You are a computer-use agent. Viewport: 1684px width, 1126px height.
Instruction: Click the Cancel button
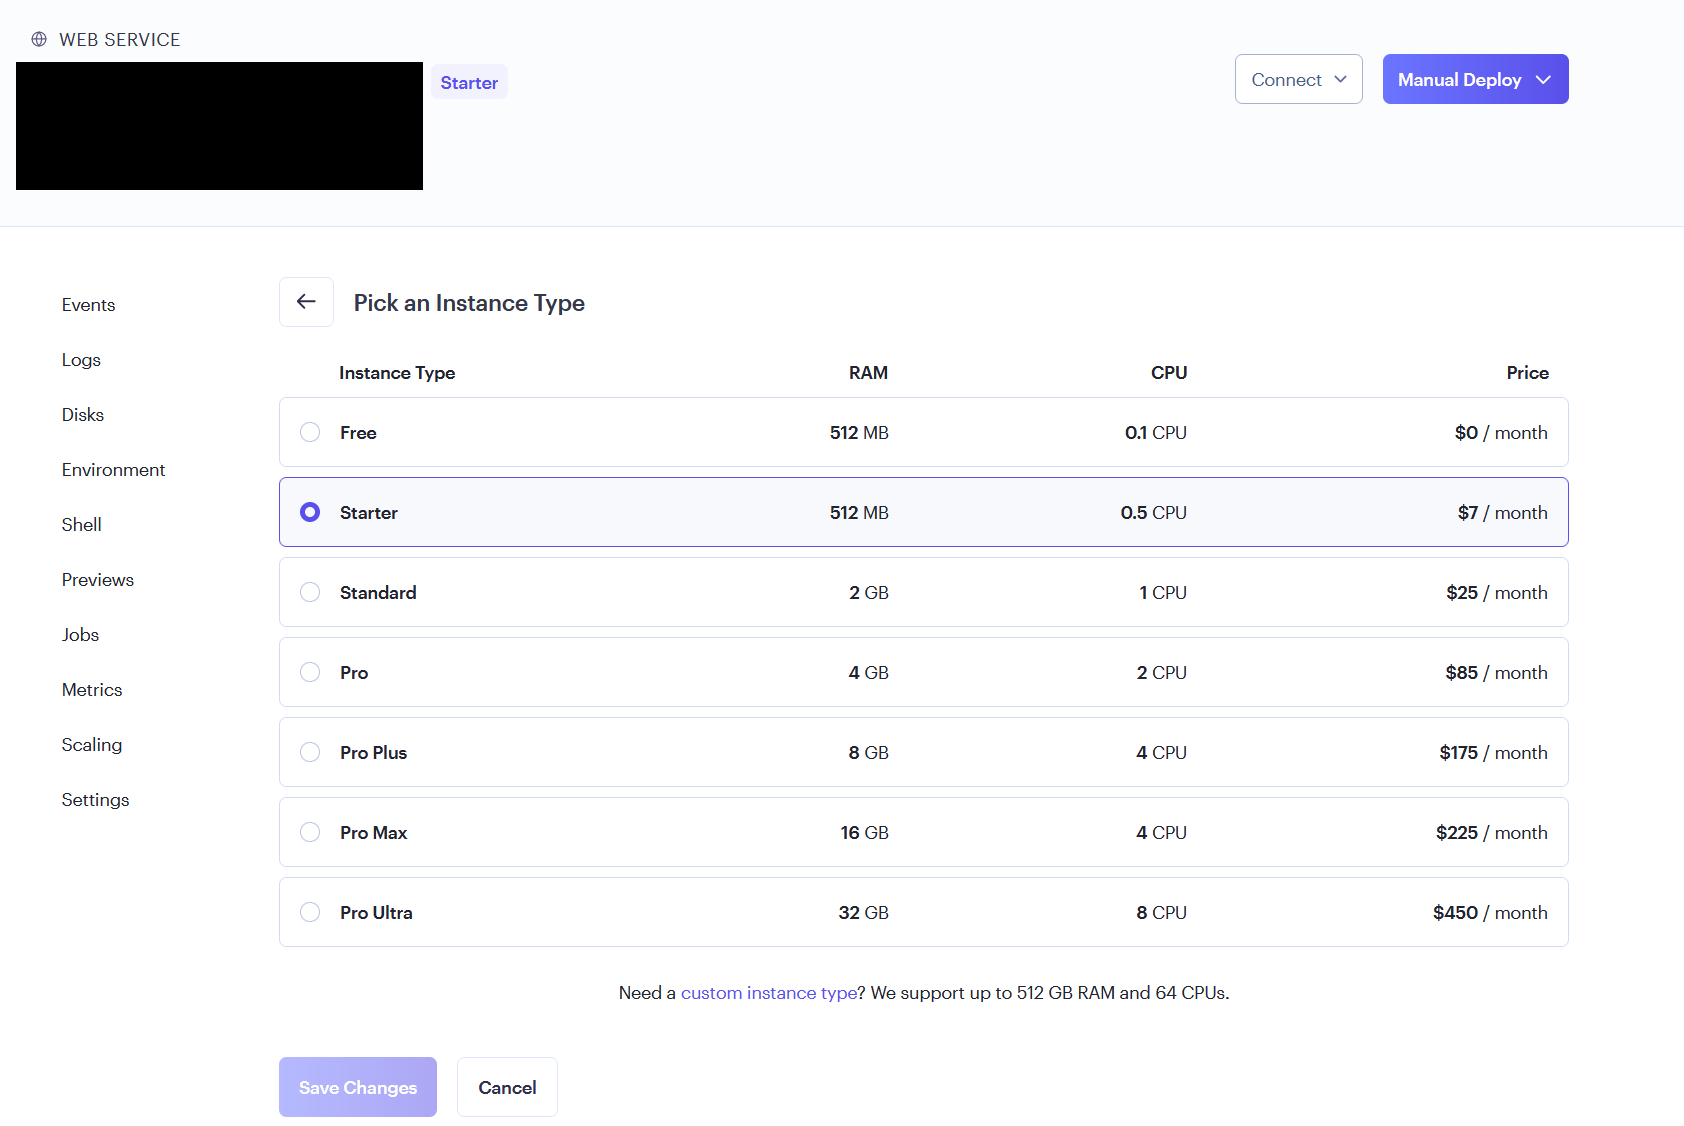[507, 1087]
